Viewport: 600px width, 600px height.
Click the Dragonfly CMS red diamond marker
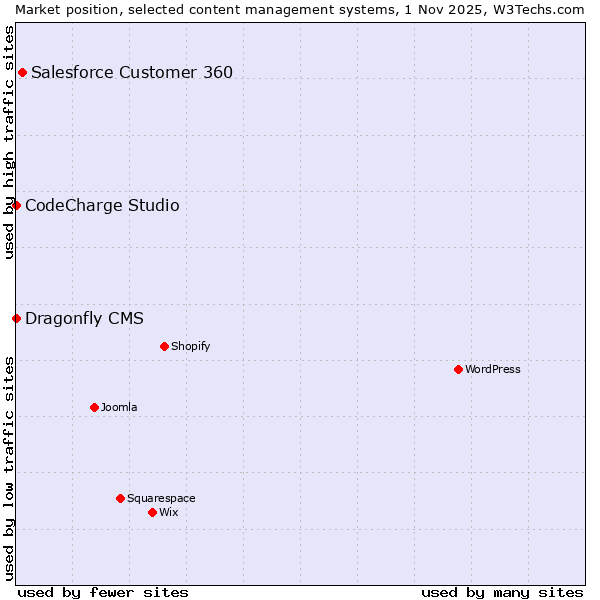16,318
